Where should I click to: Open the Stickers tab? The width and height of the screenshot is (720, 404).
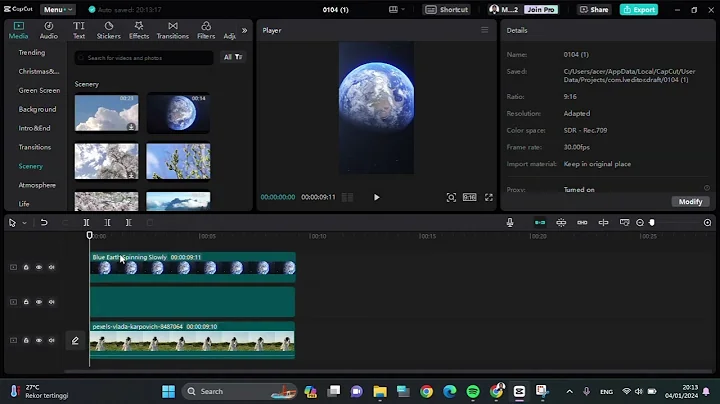[x=108, y=30]
